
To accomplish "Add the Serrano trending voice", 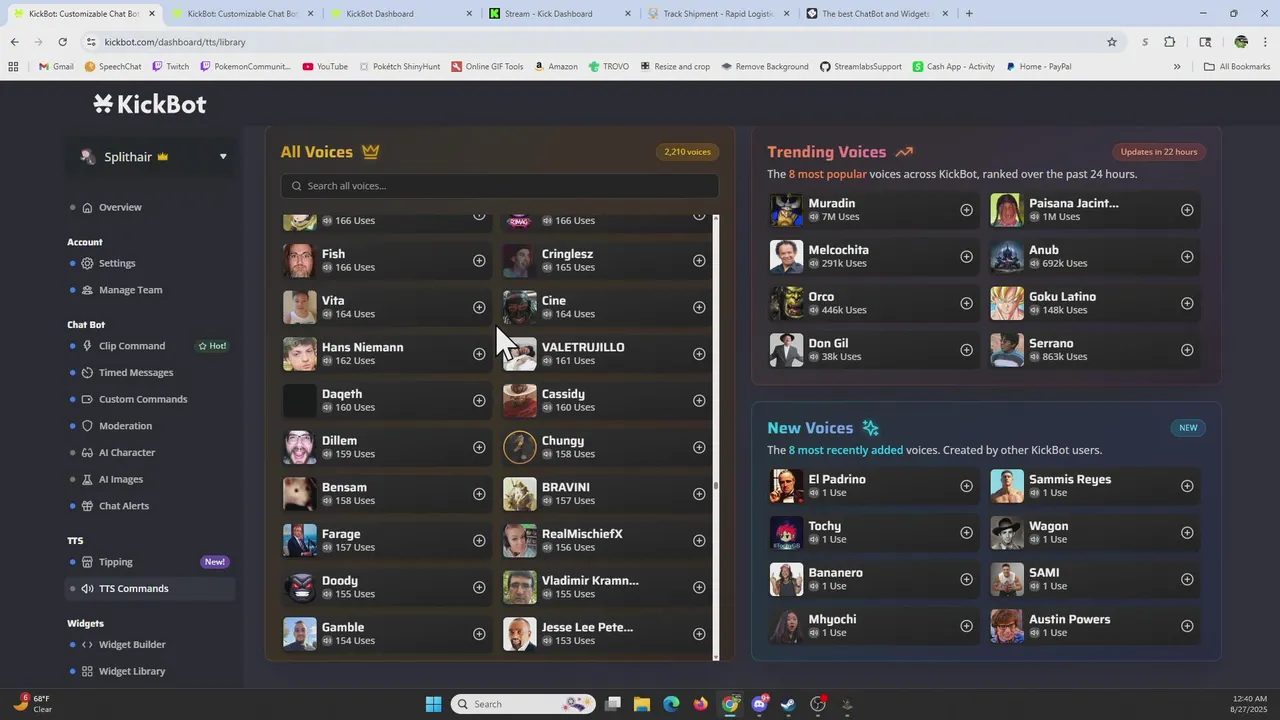I will pos(1187,350).
